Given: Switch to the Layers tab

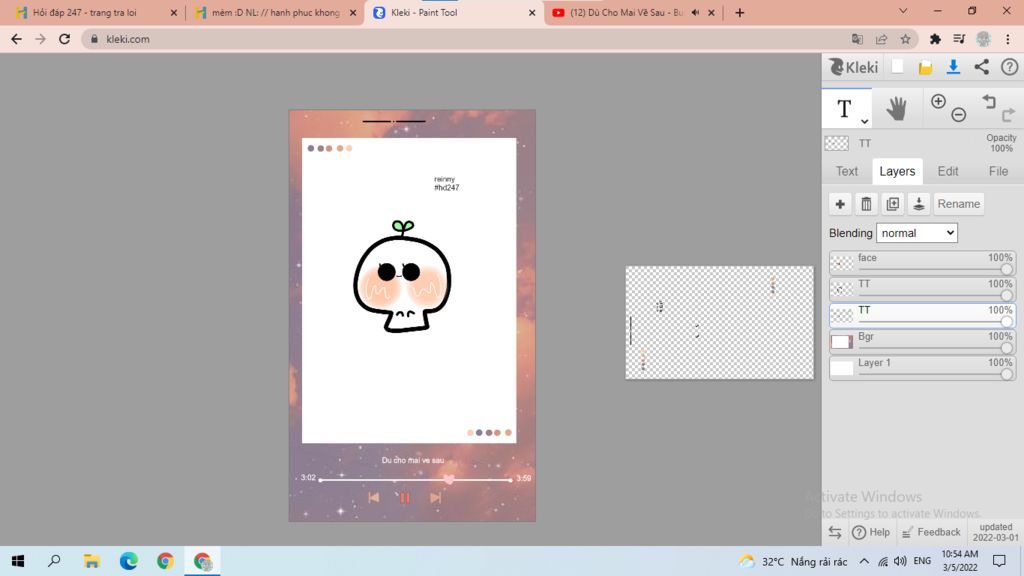Looking at the screenshot, I should click(x=897, y=171).
